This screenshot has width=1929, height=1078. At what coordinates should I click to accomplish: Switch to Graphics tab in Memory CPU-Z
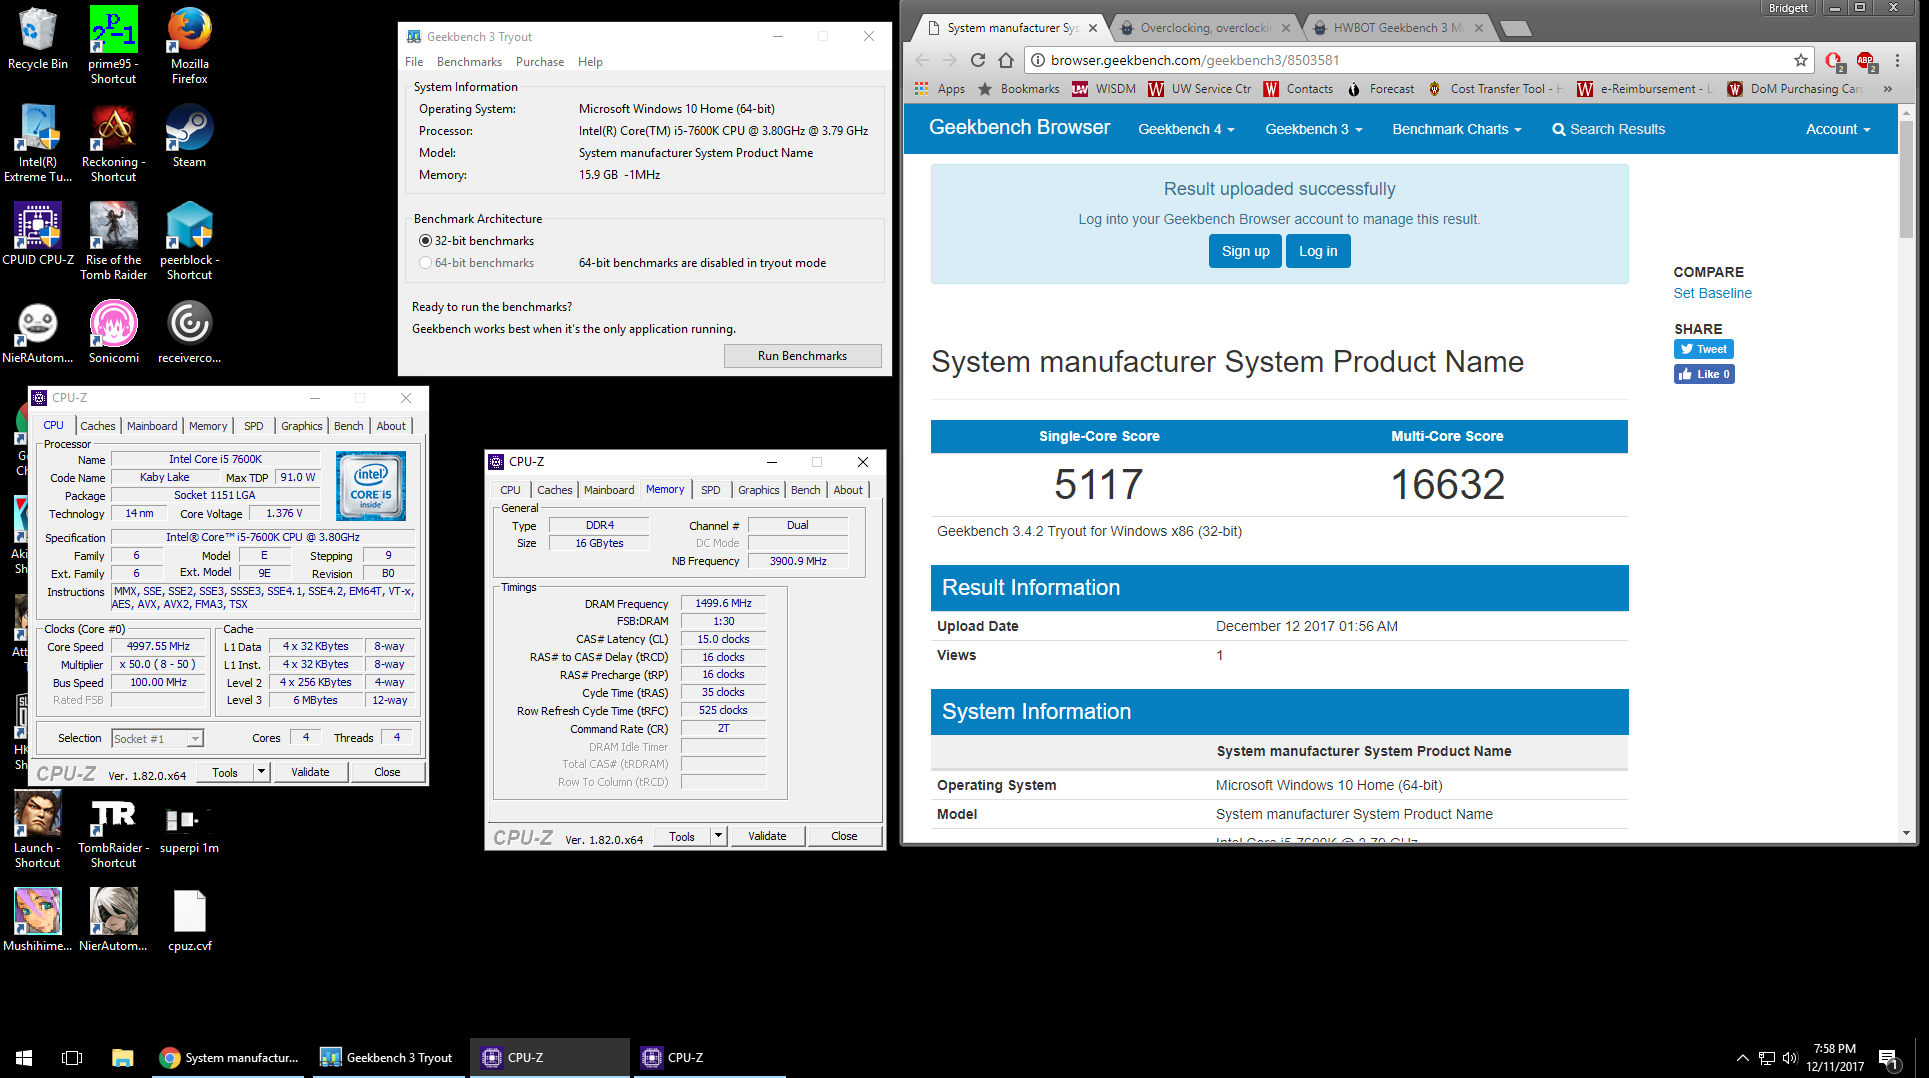(x=758, y=490)
